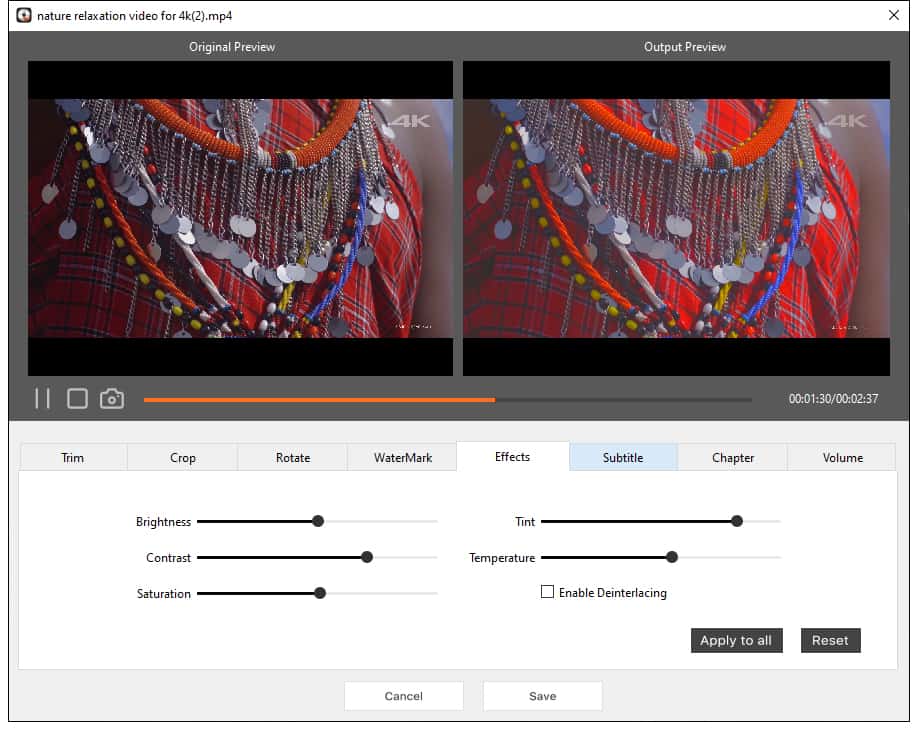Viewport: 917px width, 729px height.
Task: Pause the video playback
Action: [42, 399]
